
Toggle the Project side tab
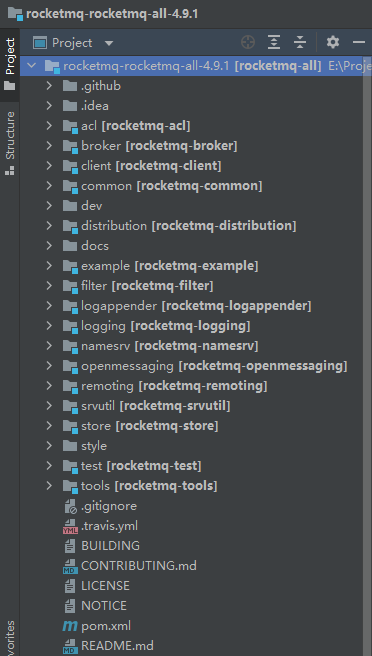pyautogui.click(x=10, y=64)
